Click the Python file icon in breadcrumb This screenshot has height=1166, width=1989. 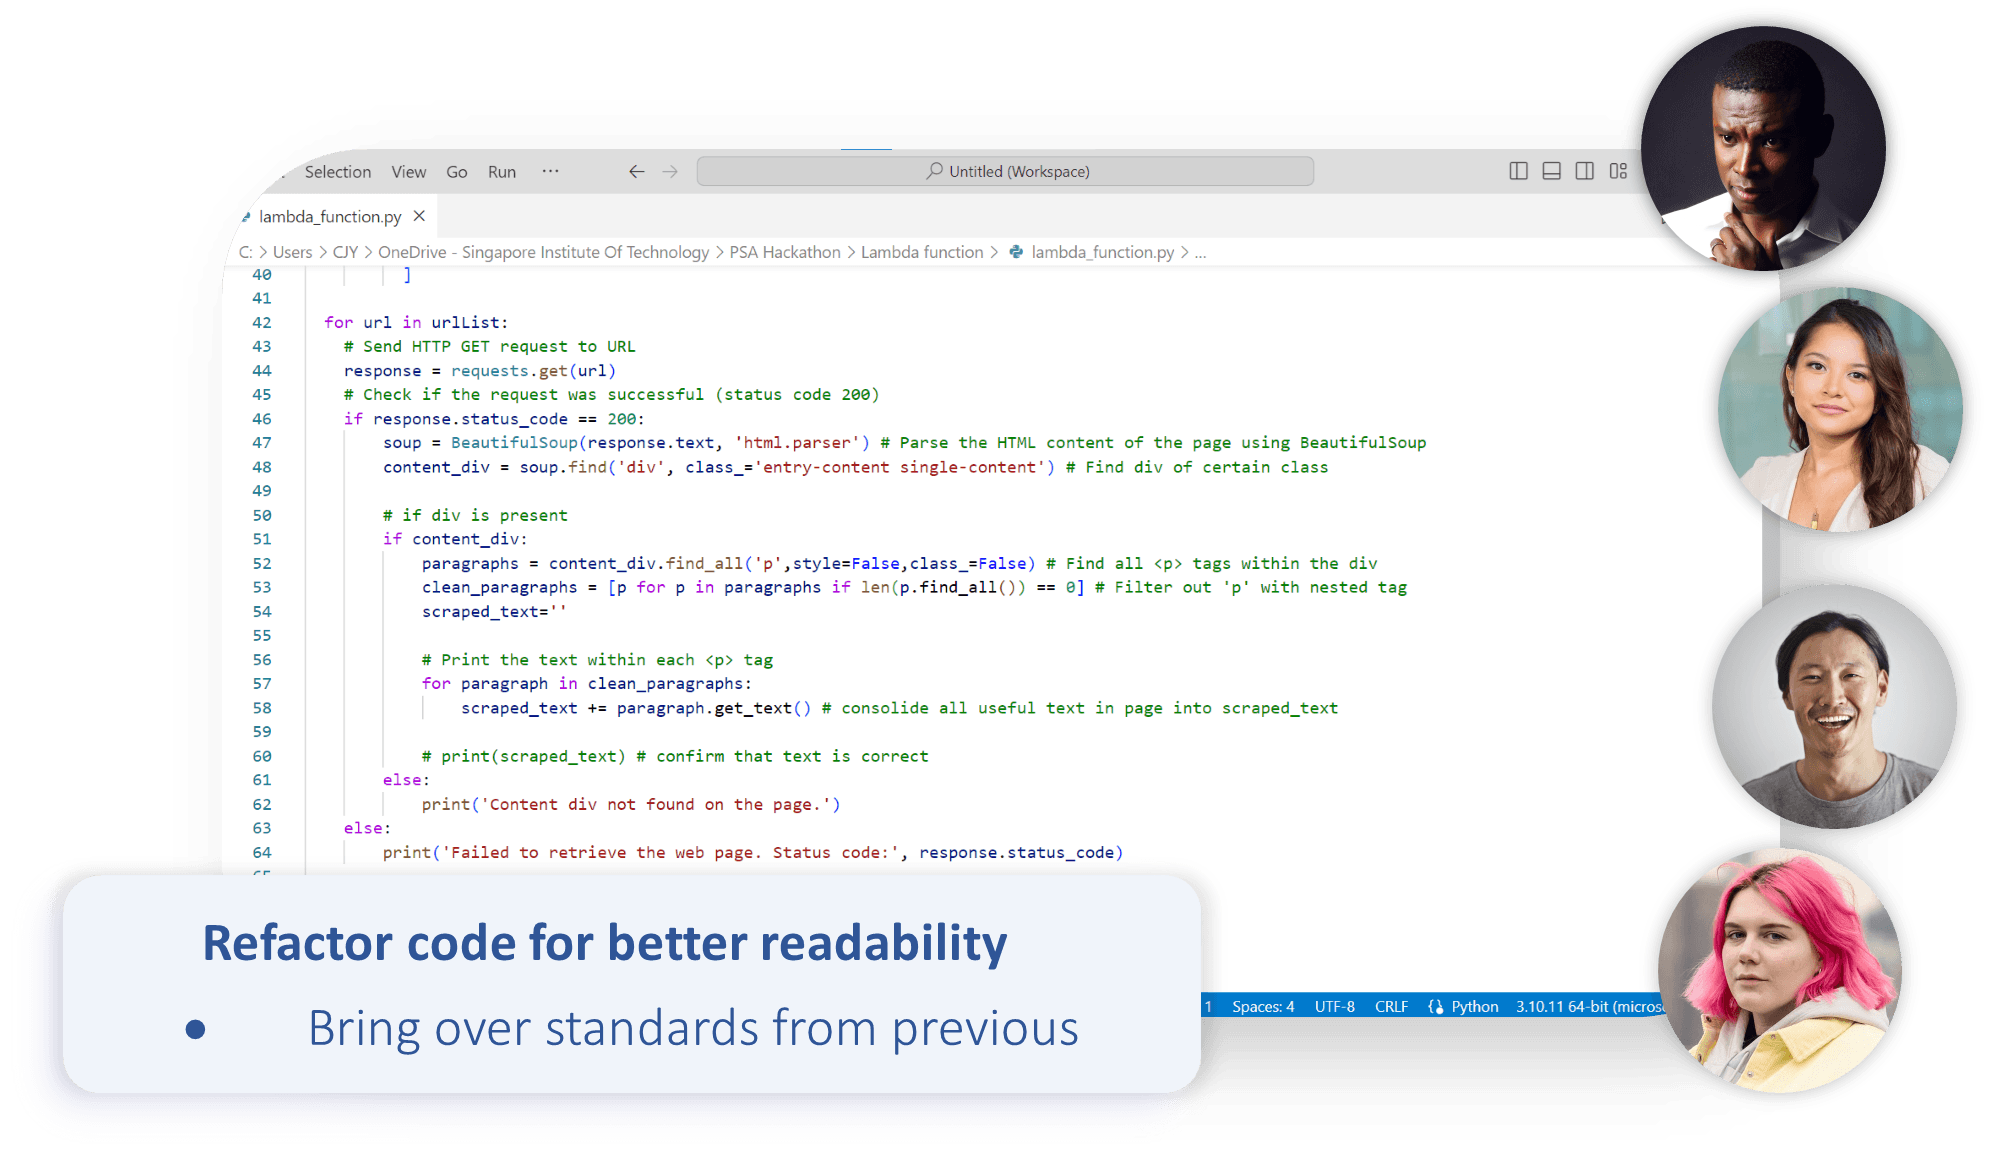coord(1016,252)
